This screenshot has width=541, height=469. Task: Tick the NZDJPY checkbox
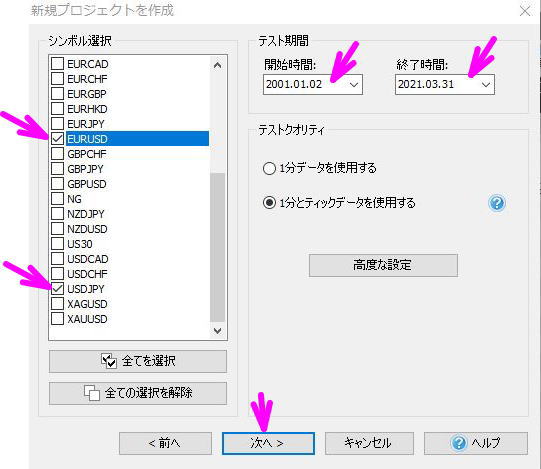(57, 214)
